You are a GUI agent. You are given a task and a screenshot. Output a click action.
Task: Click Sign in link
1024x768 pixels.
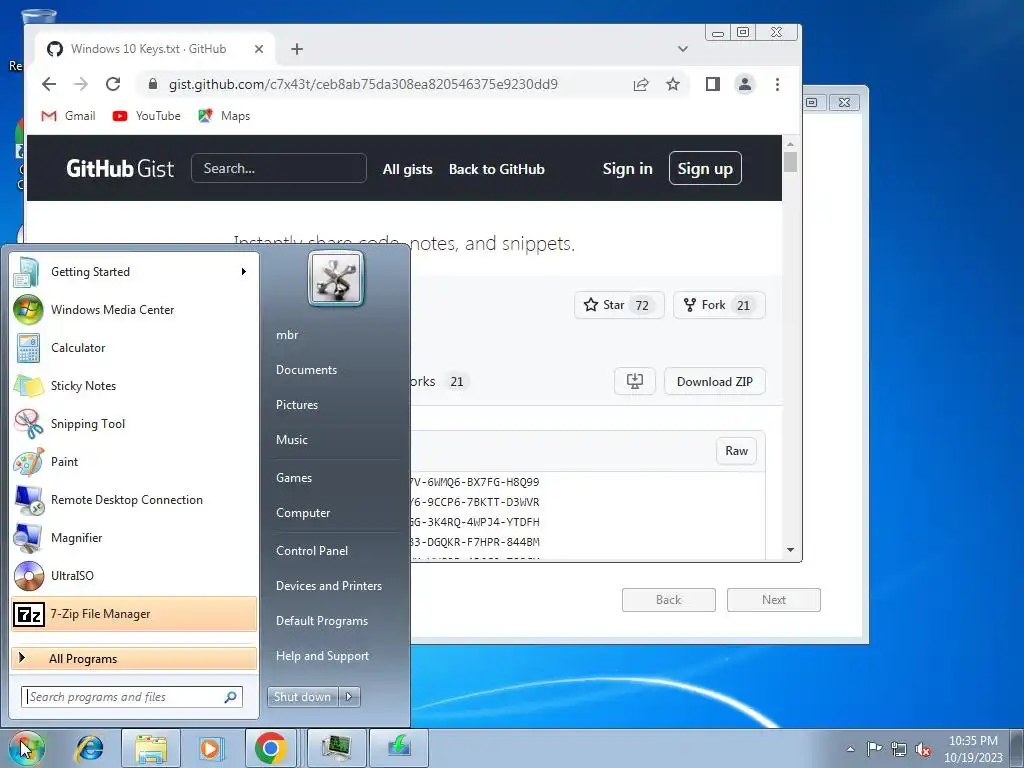[x=628, y=168]
